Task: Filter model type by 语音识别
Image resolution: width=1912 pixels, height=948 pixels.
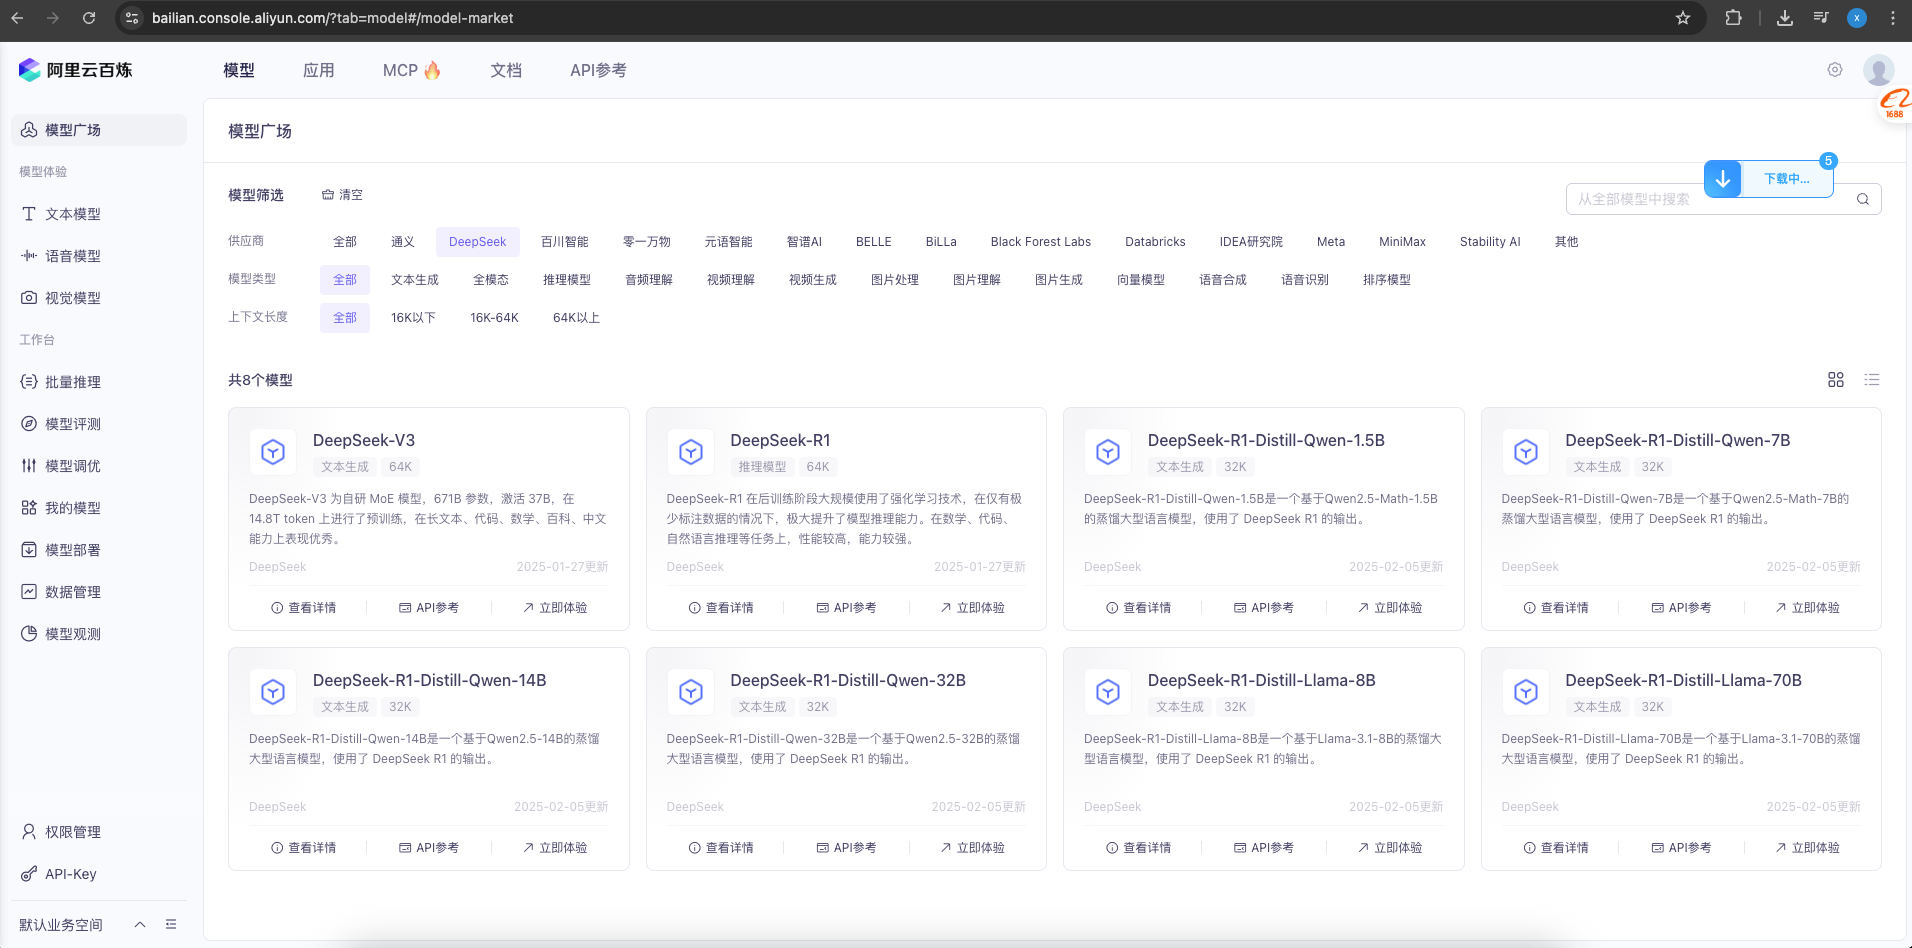Action: point(1305,280)
